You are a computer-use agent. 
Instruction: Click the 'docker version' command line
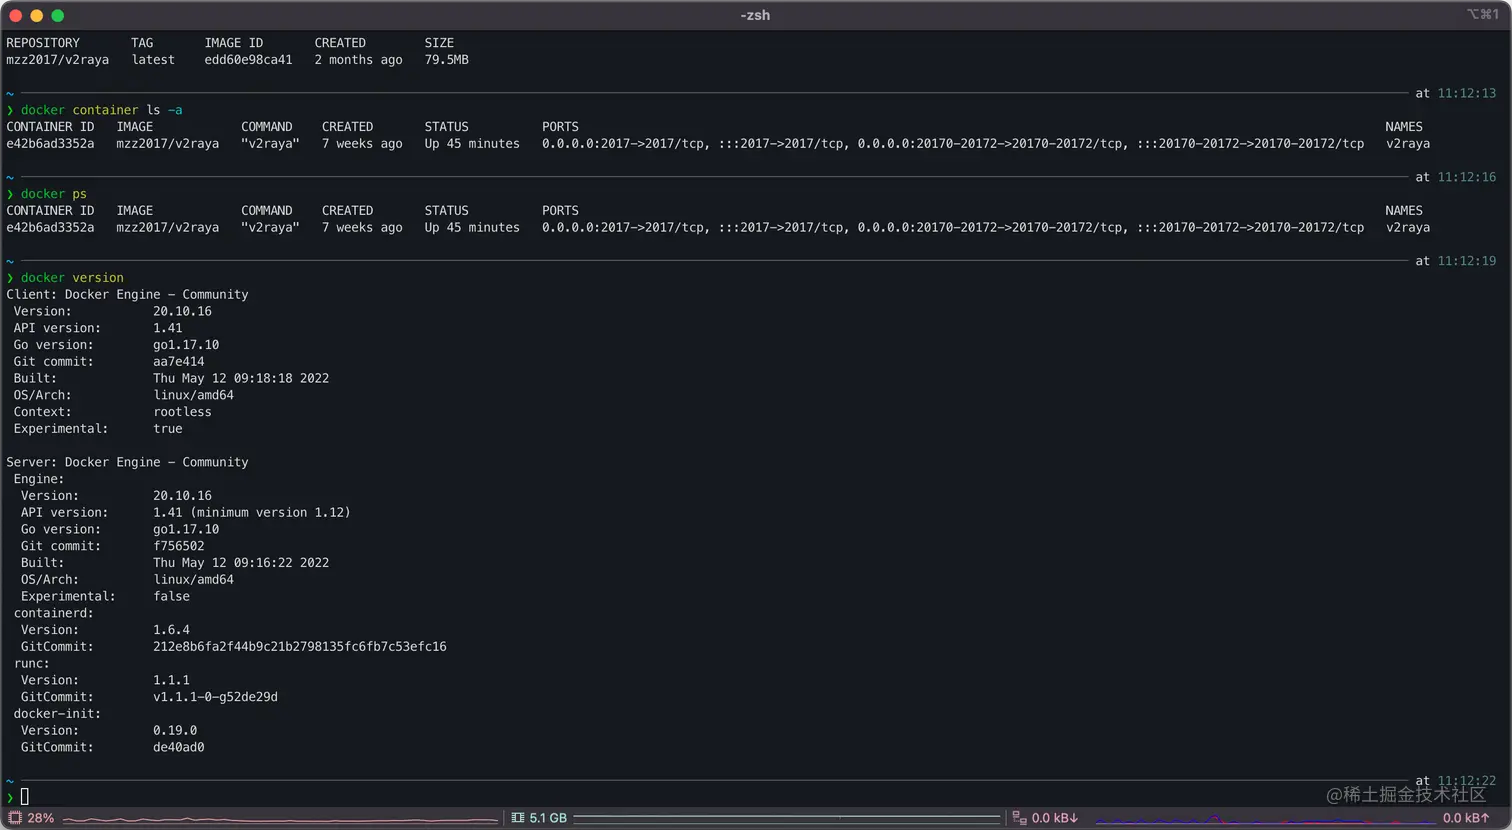pos(72,278)
